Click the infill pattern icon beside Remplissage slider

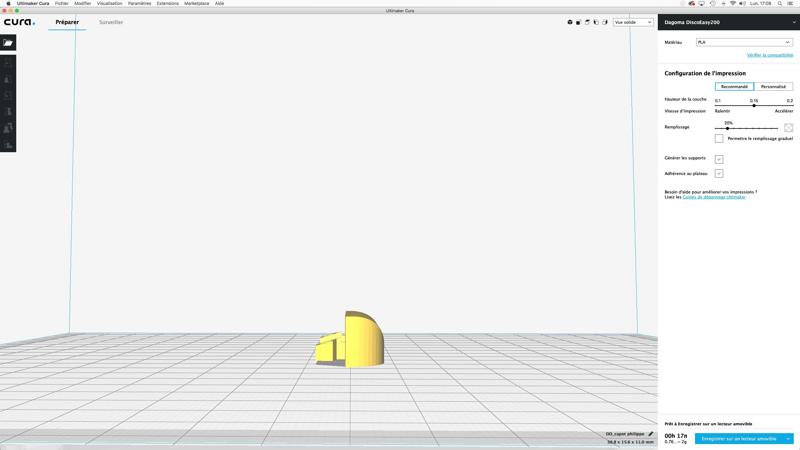[788, 128]
